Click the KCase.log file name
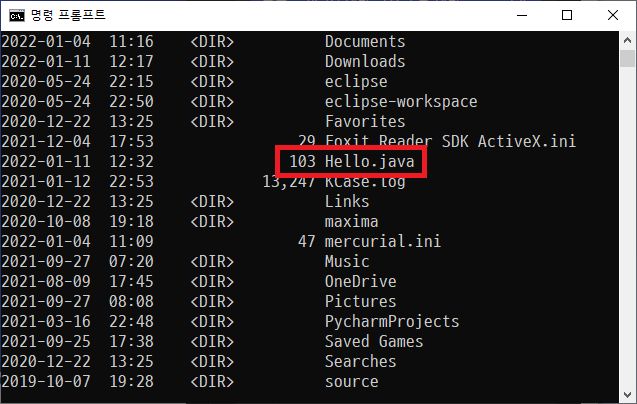The height and width of the screenshot is (404, 637). pyautogui.click(x=365, y=181)
